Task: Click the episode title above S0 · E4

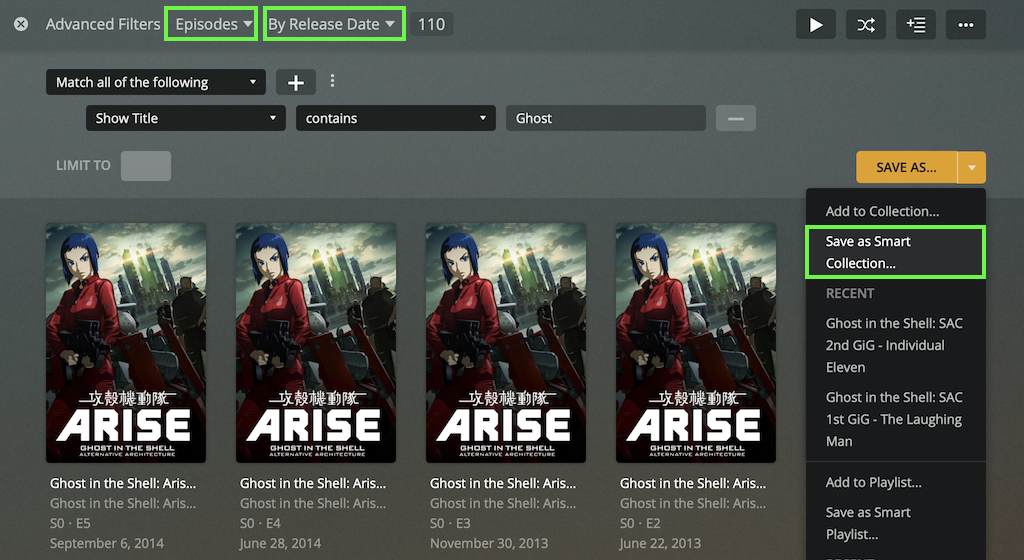Action: click(x=313, y=483)
